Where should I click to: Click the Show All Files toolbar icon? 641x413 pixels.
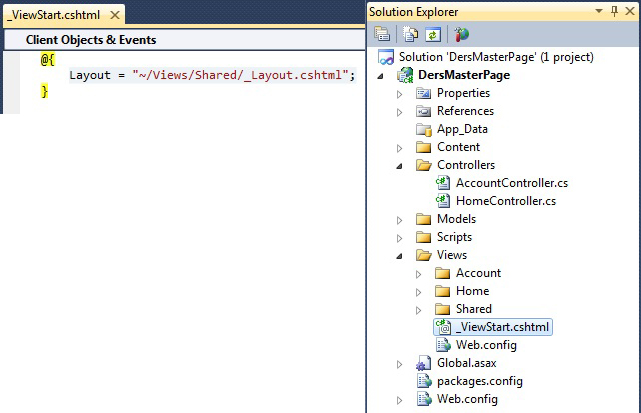(x=410, y=34)
